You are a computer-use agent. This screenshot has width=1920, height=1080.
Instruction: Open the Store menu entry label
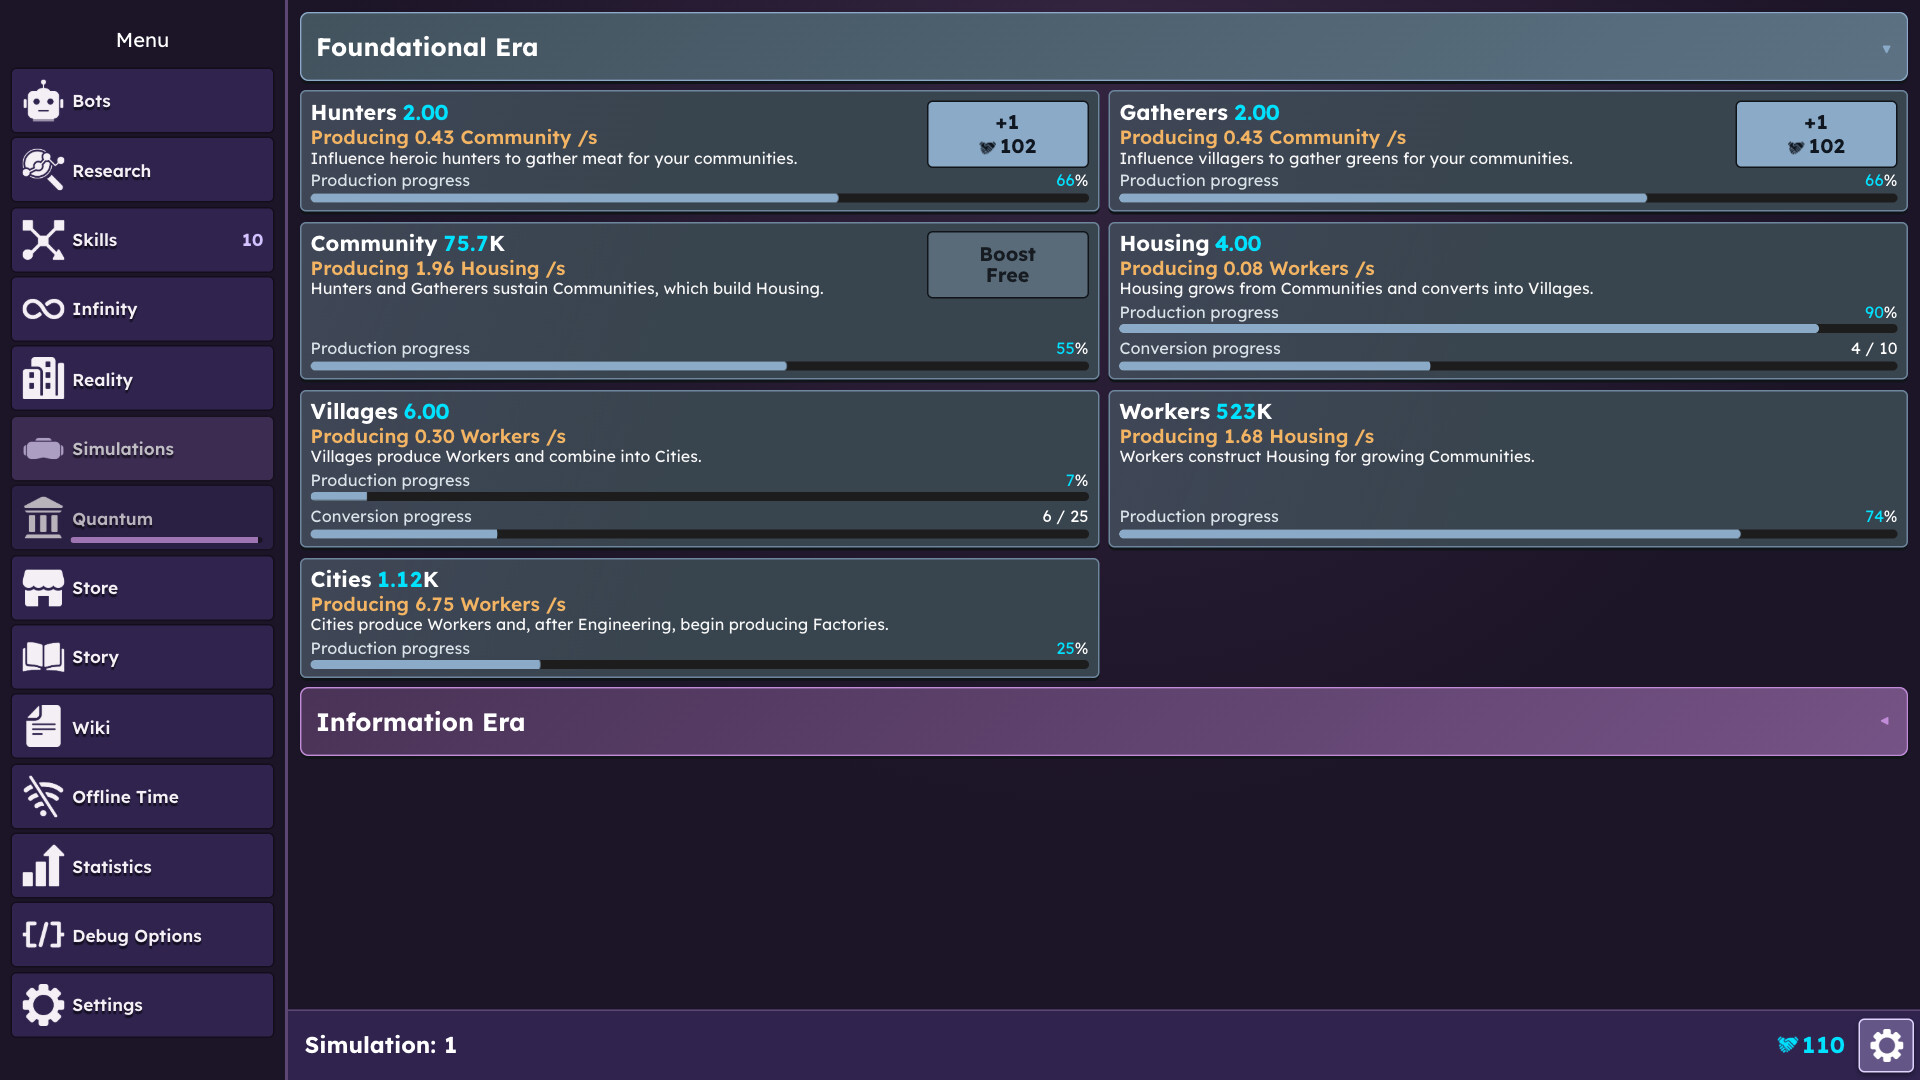[x=95, y=588]
